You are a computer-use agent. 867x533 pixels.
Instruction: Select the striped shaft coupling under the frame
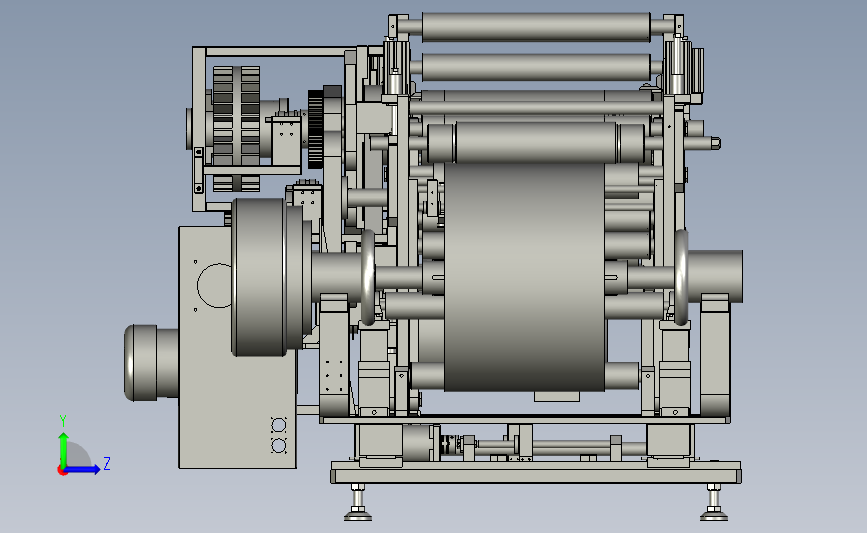coord(447,443)
